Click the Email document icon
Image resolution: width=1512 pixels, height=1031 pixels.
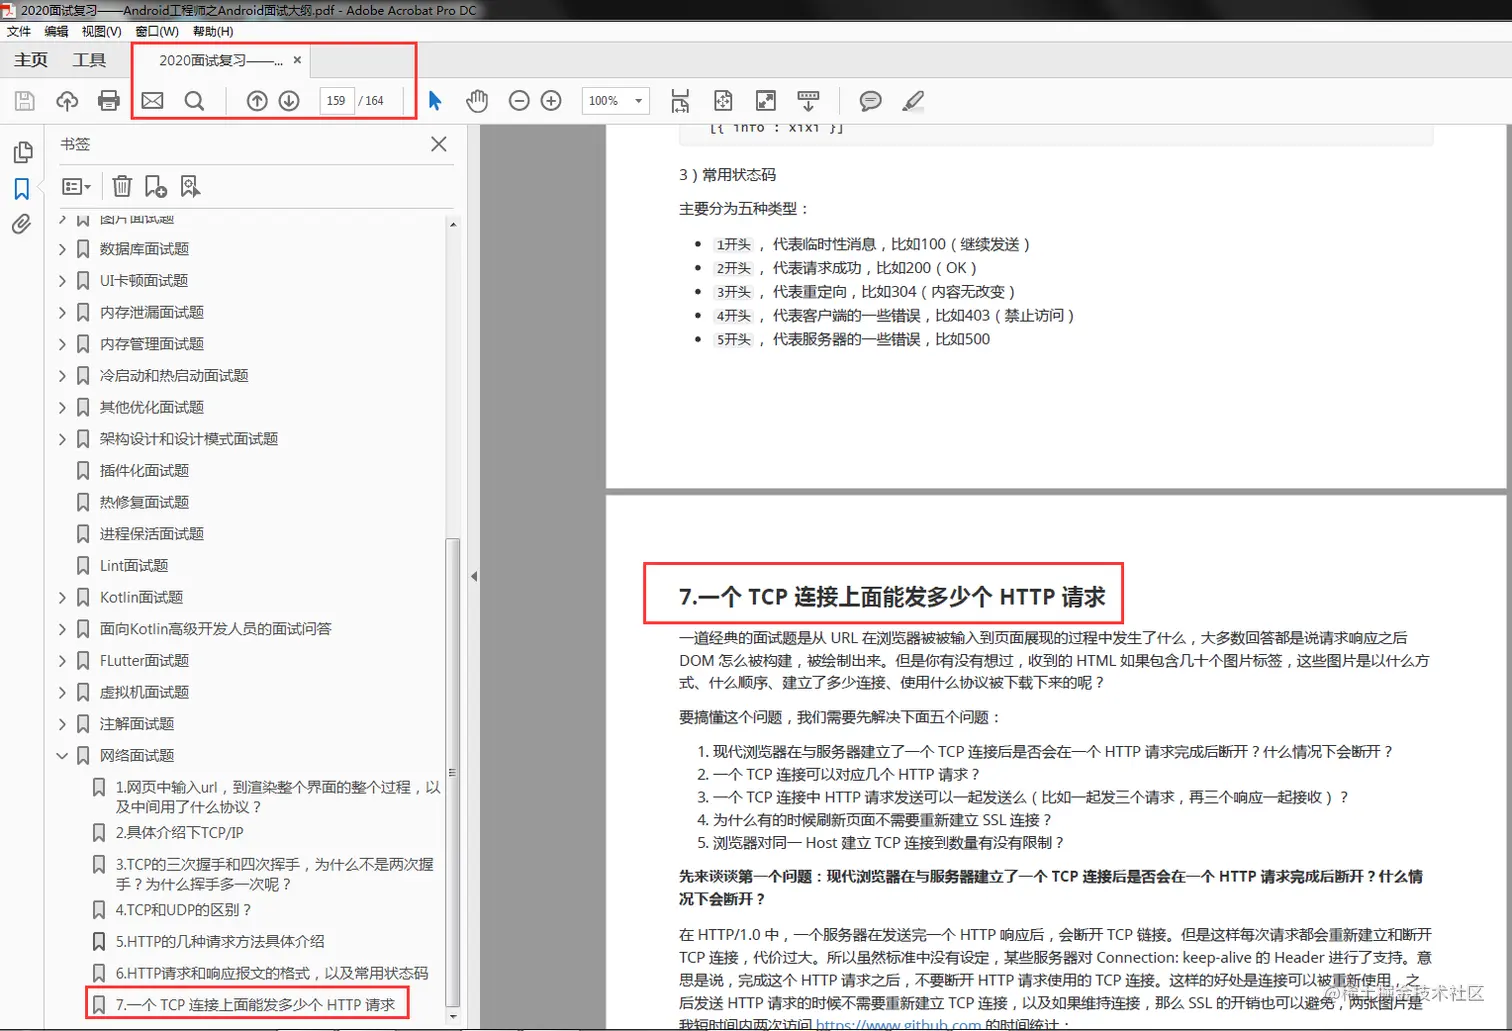point(152,100)
